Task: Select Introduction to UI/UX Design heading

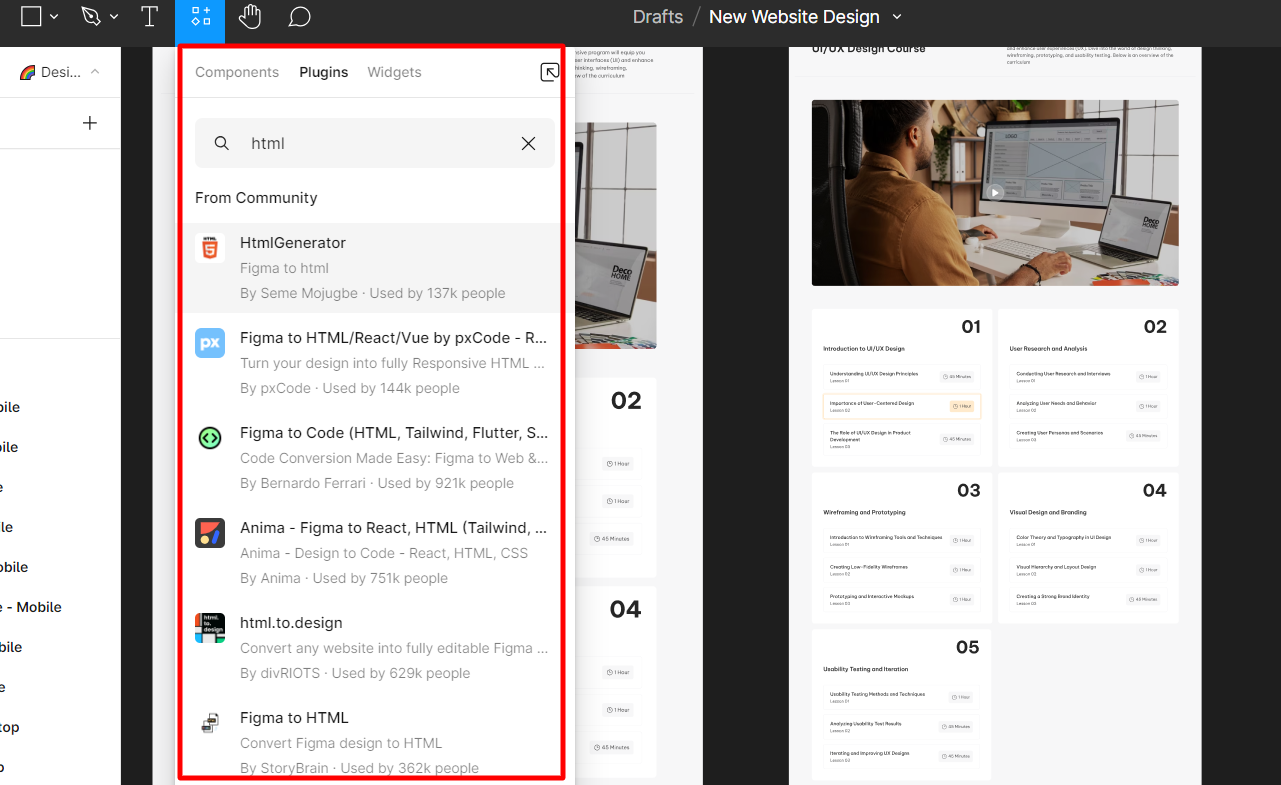Action: 864,349
